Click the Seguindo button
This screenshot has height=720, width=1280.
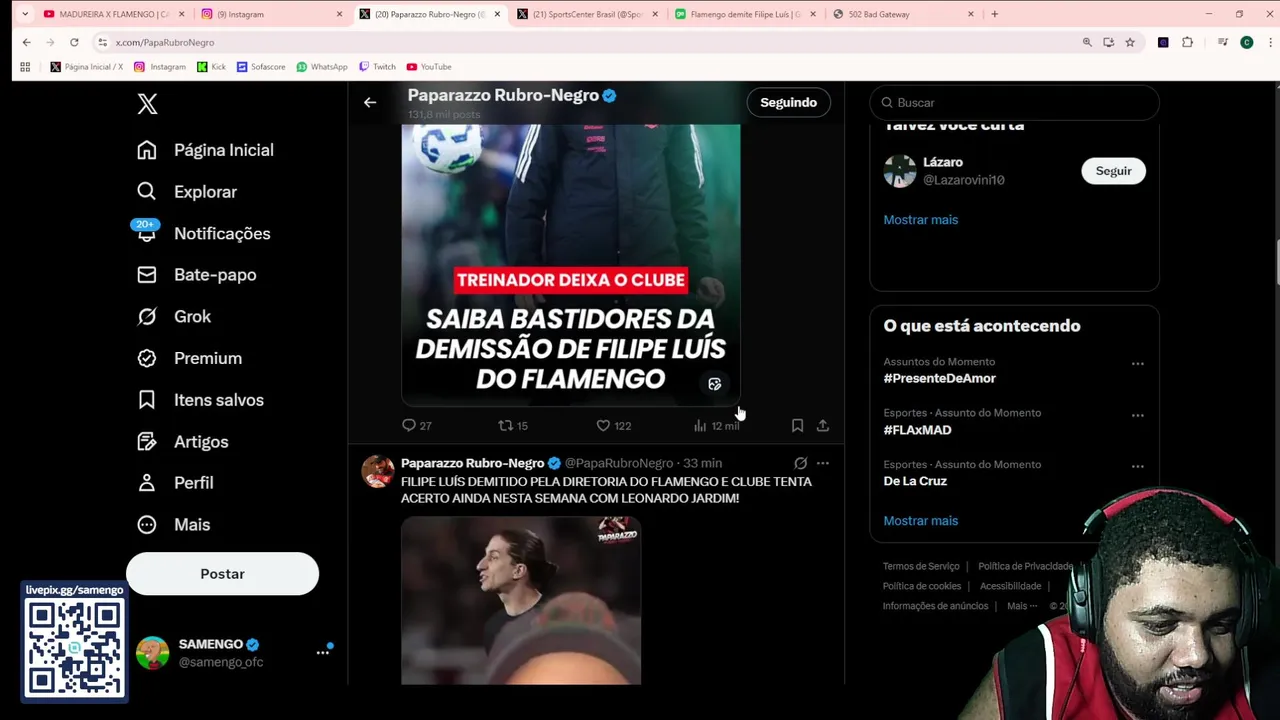pyautogui.click(x=788, y=102)
